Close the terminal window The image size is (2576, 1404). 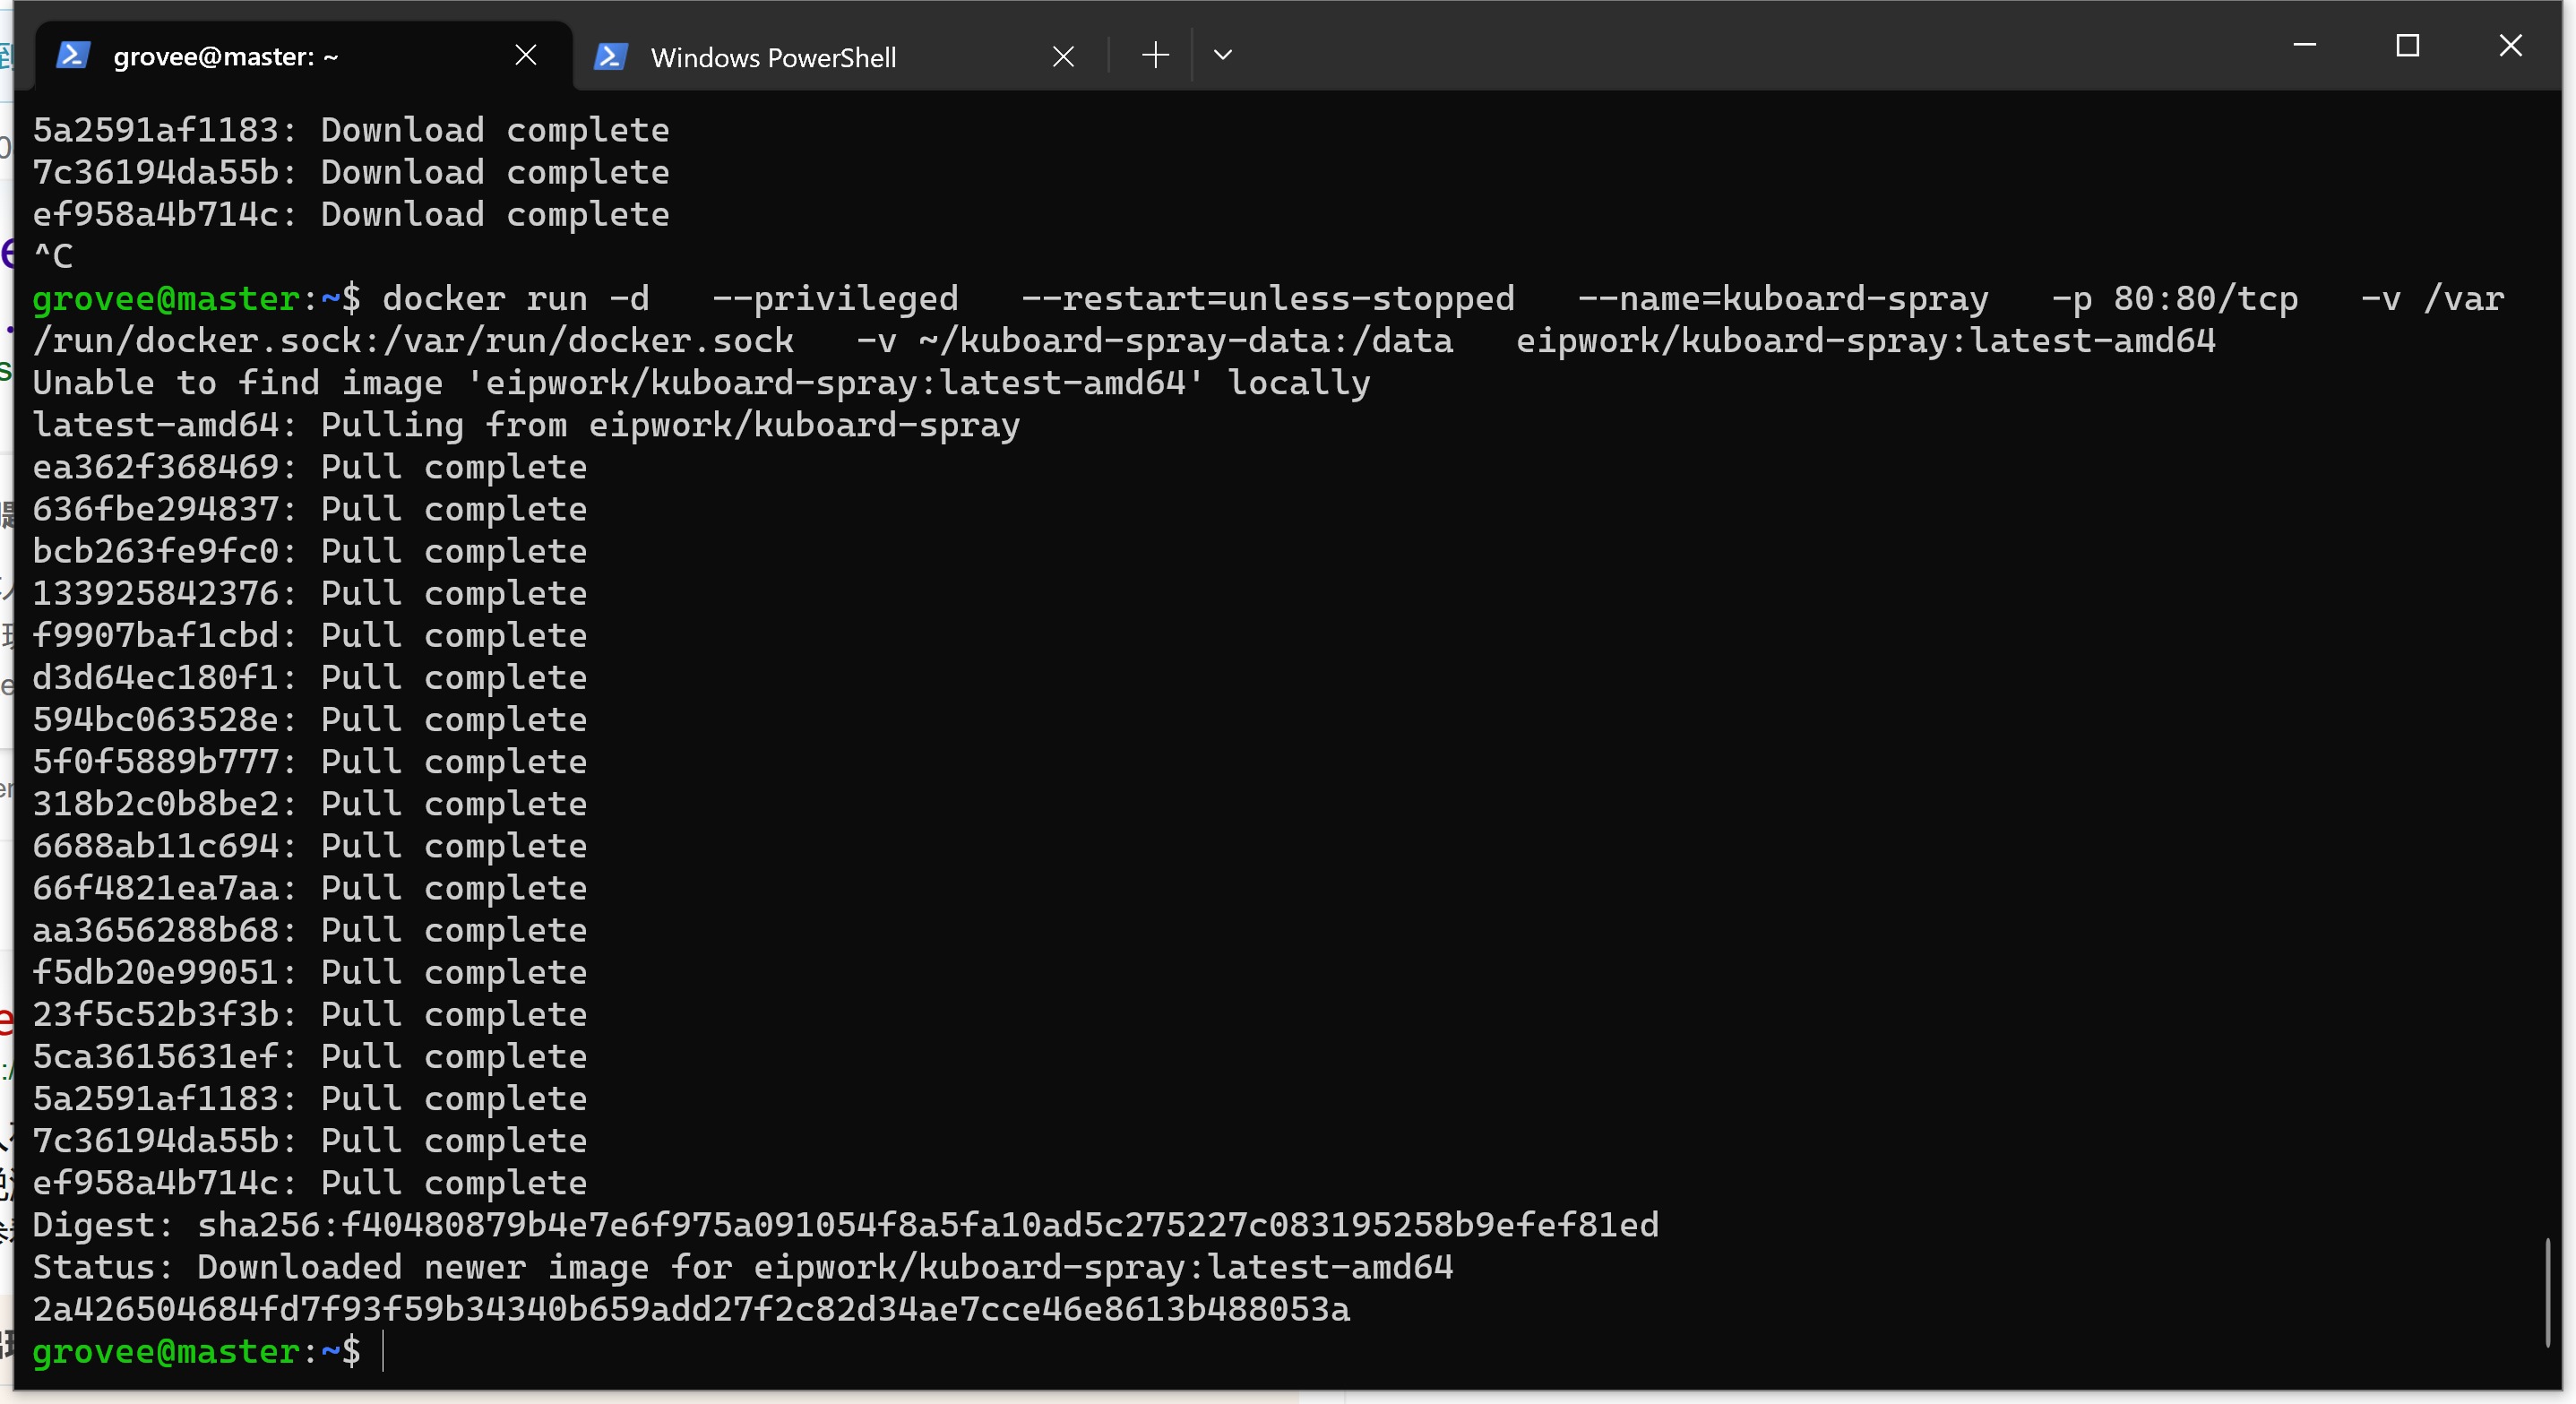click(2510, 46)
